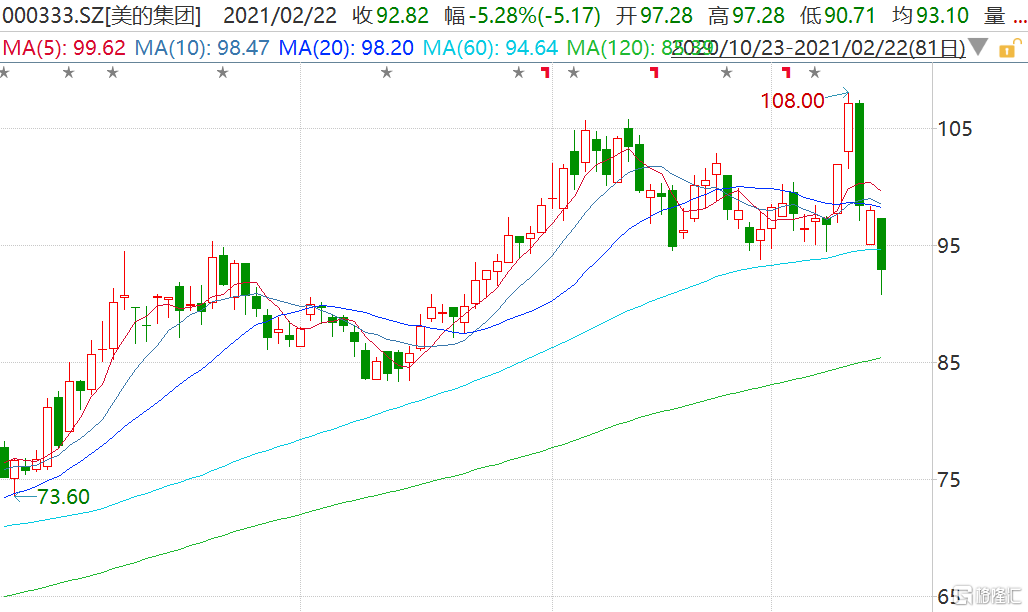1028x612 pixels.
Task: Select the MA(20): 98.20 indicator label
Action: pos(346,48)
